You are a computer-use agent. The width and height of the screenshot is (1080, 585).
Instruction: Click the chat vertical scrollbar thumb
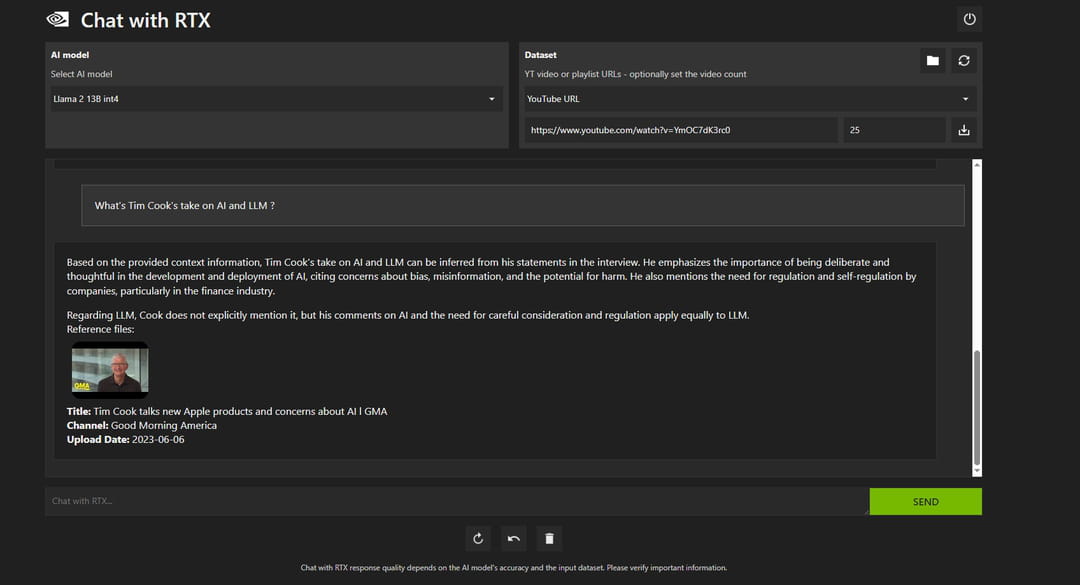pos(977,408)
